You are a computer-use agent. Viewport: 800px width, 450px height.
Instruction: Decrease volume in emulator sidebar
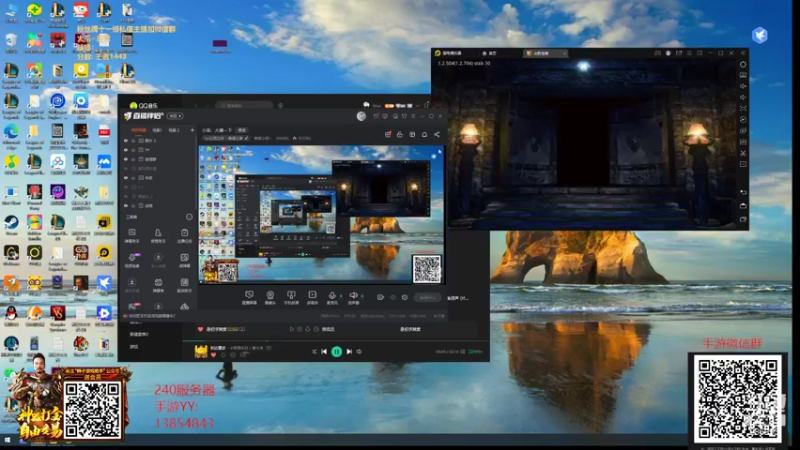tap(743, 97)
